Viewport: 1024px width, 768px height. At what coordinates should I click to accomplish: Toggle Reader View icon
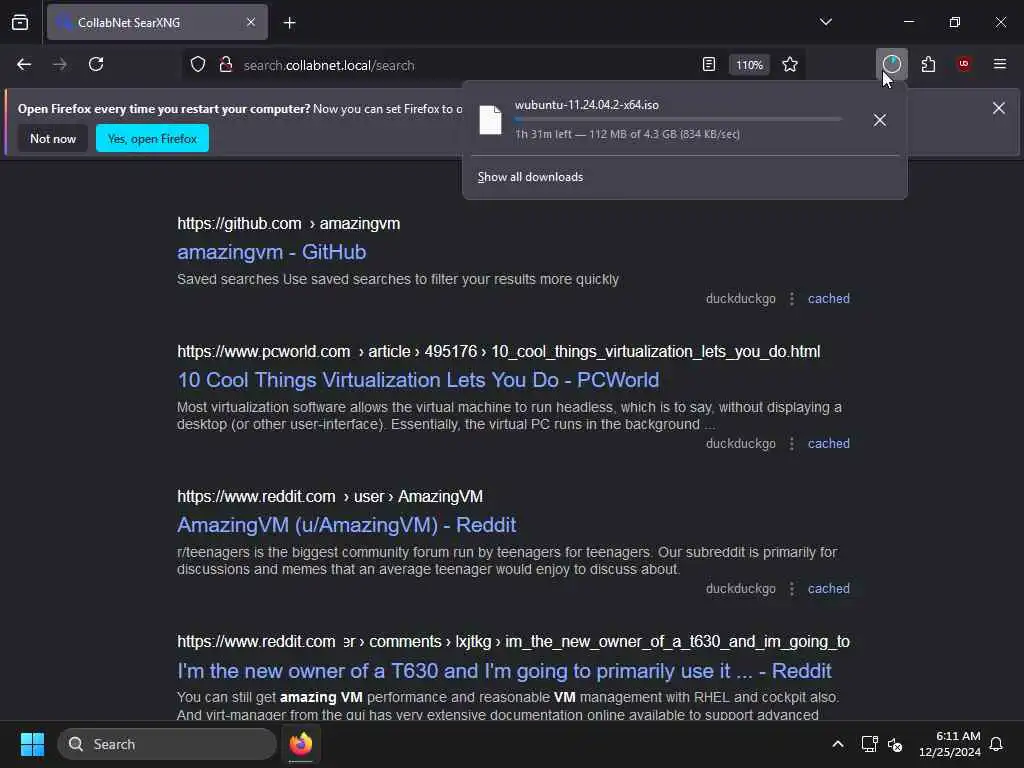[x=709, y=65]
